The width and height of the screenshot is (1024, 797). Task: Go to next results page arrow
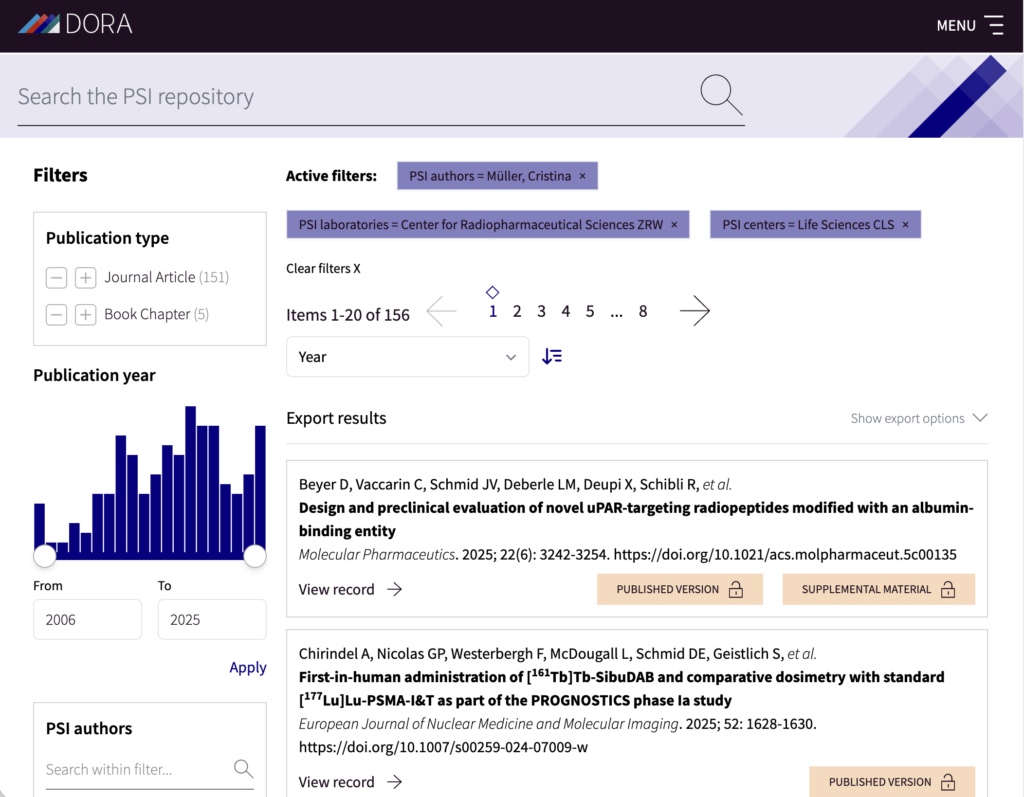point(694,311)
